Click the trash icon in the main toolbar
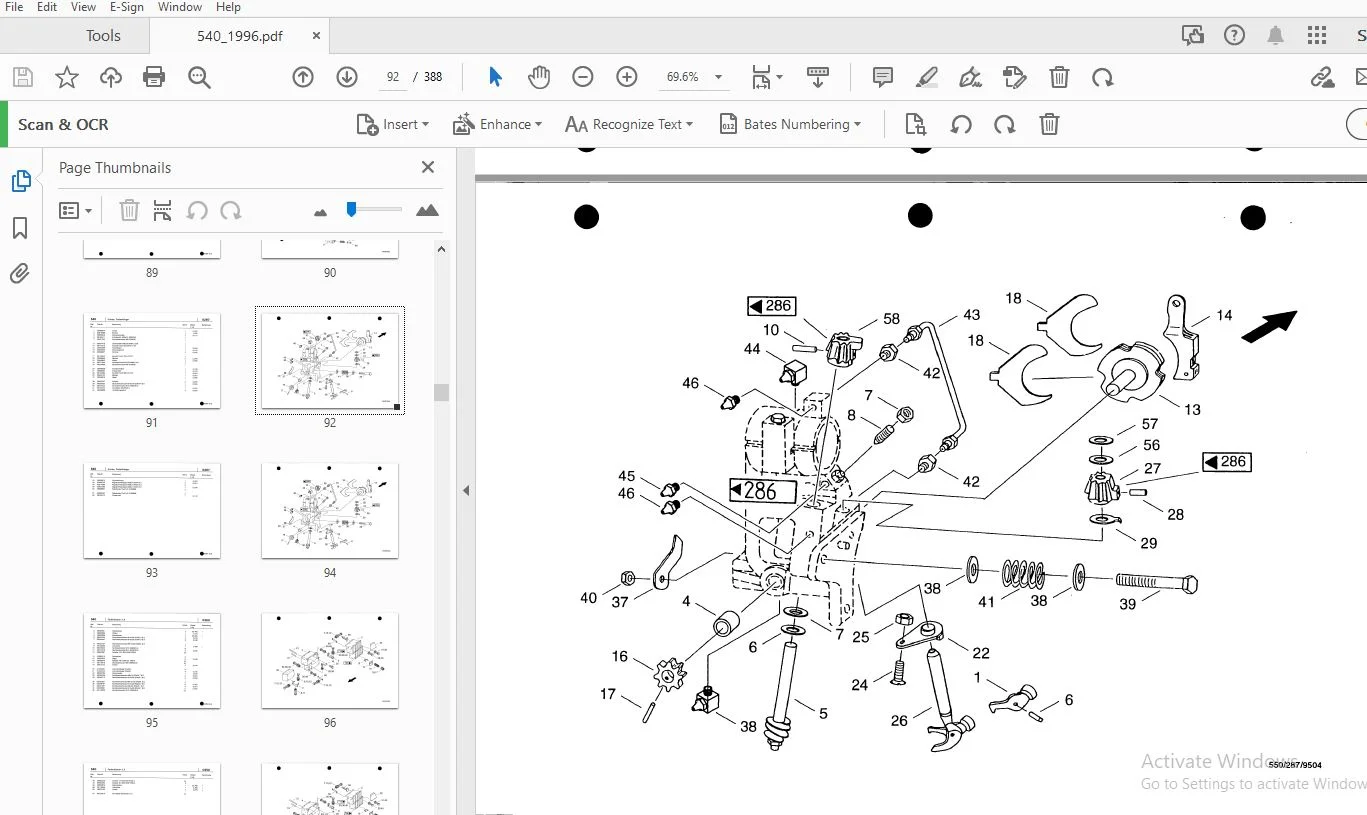This screenshot has width=1367, height=815. [x=1059, y=77]
